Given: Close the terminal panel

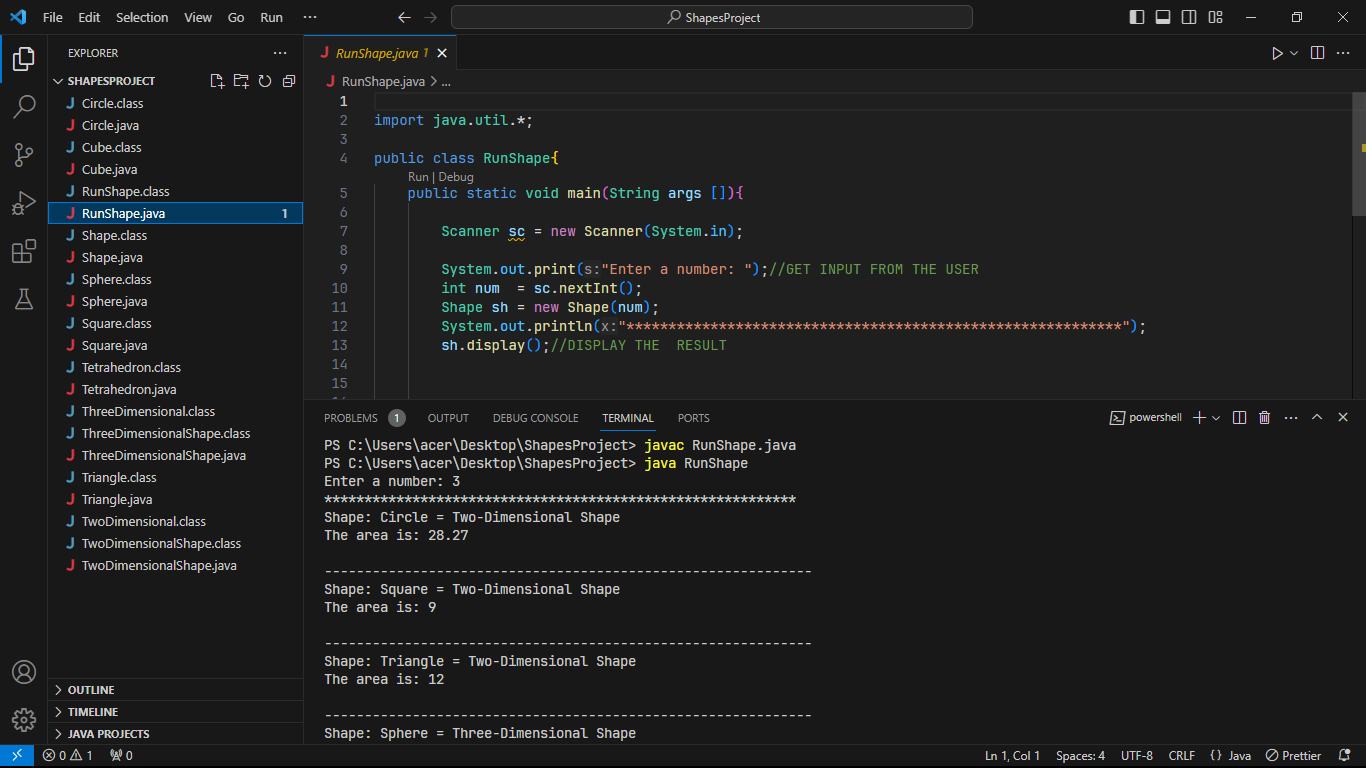Looking at the screenshot, I should point(1343,418).
